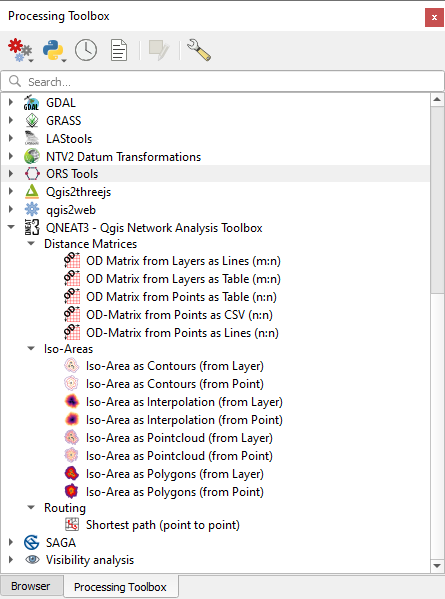The height and width of the screenshot is (599, 445).
Task: Expand the NTV2 Datum Transformations group
Action: point(11,156)
